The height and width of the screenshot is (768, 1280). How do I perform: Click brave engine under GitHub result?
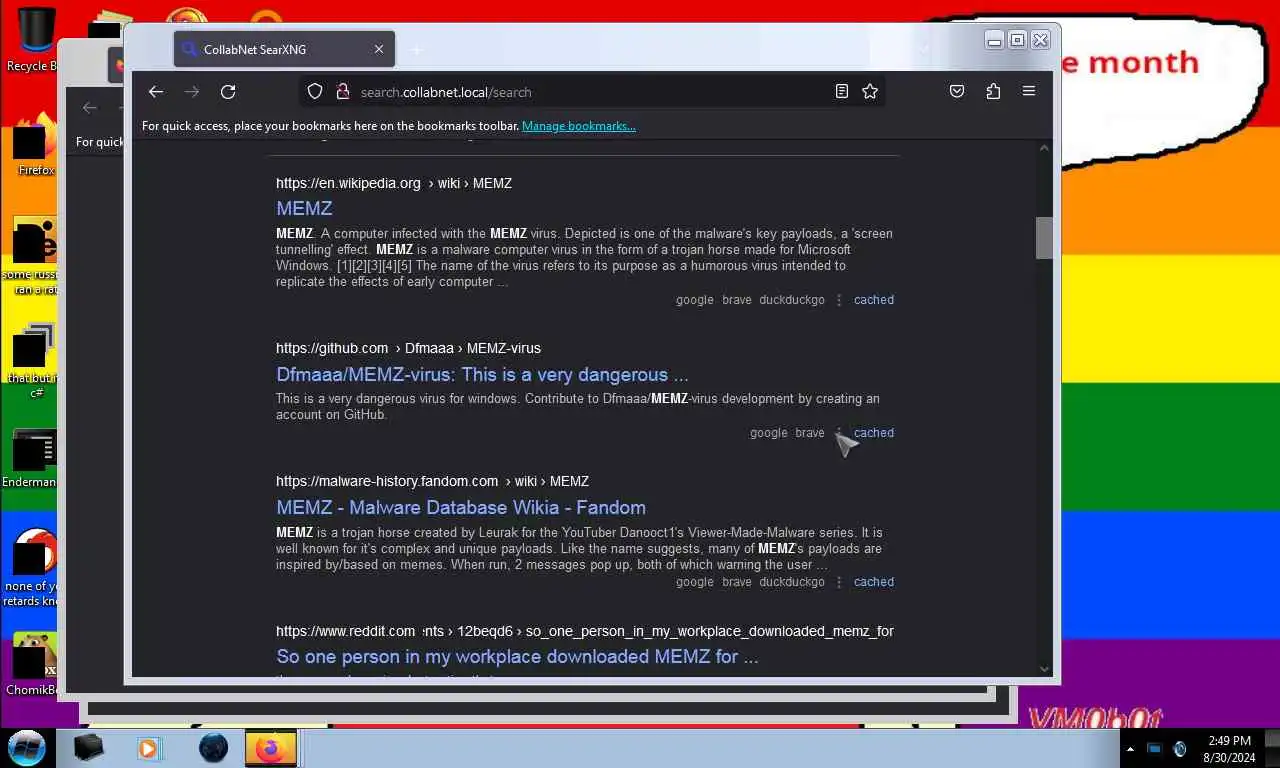click(x=810, y=433)
